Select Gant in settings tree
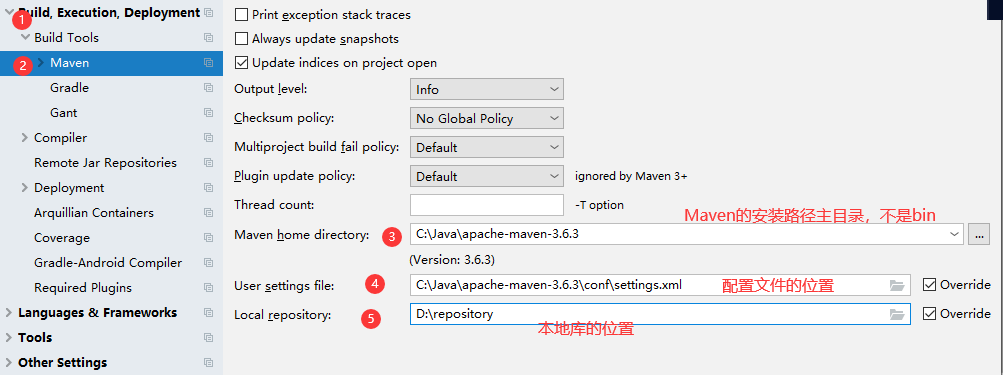 (63, 113)
